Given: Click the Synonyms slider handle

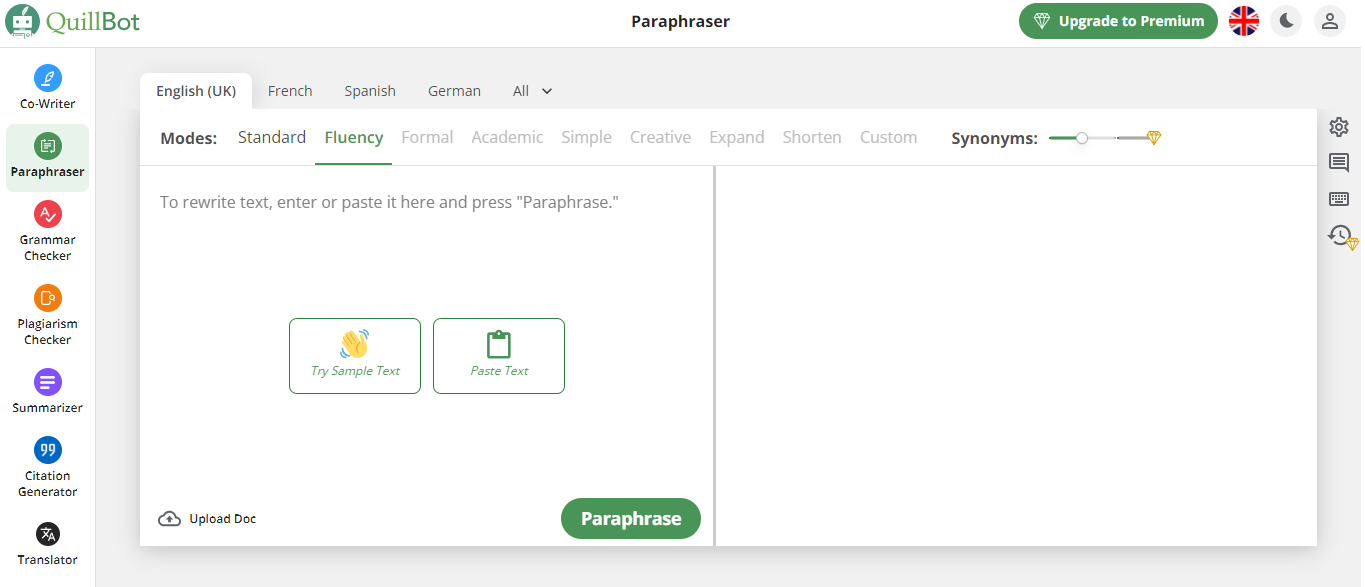Looking at the screenshot, I should tap(1081, 138).
